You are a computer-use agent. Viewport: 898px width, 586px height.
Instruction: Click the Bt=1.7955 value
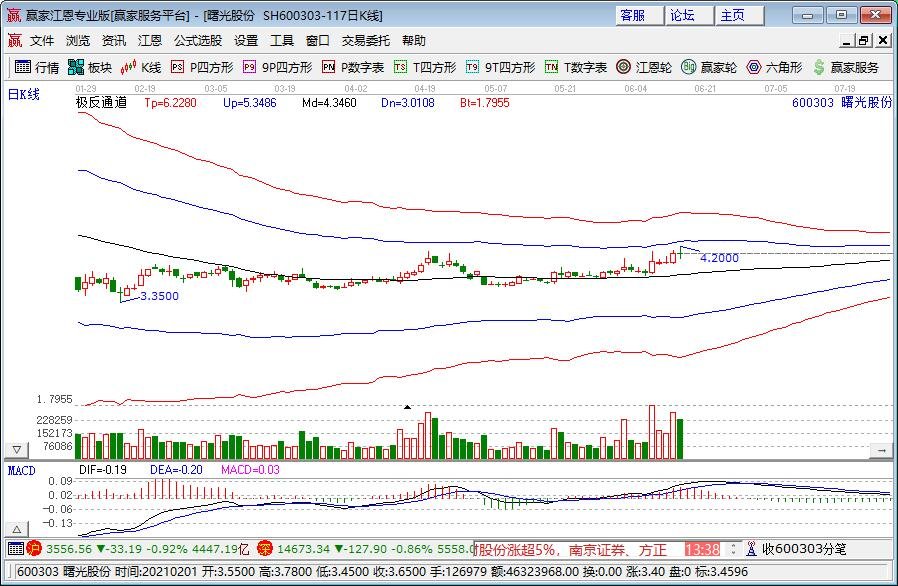(485, 103)
